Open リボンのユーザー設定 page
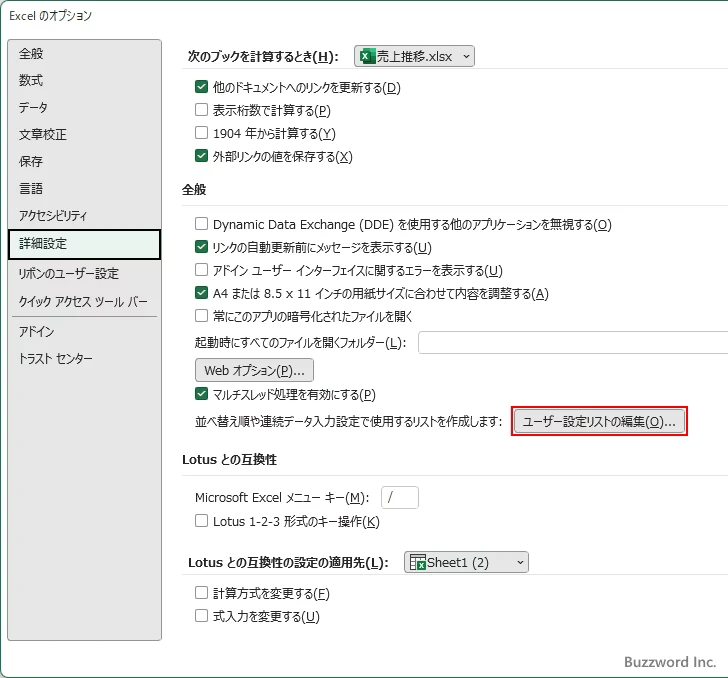The height and width of the screenshot is (678, 728). tap(84, 274)
